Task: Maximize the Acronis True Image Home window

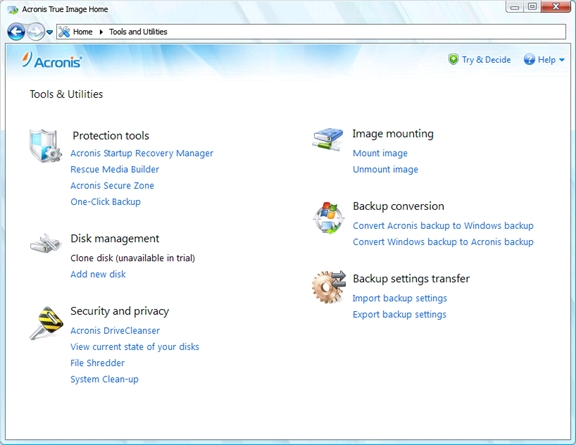Action: [532, 7]
